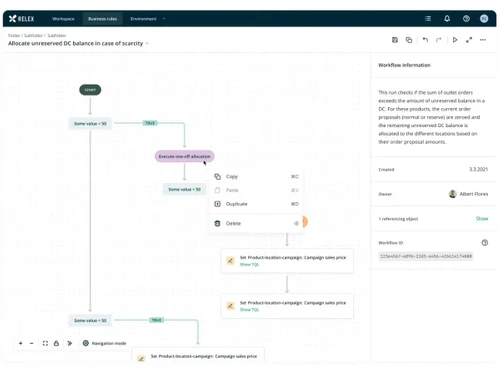Open the Workspace tab
500x375 pixels.
[x=63, y=19]
